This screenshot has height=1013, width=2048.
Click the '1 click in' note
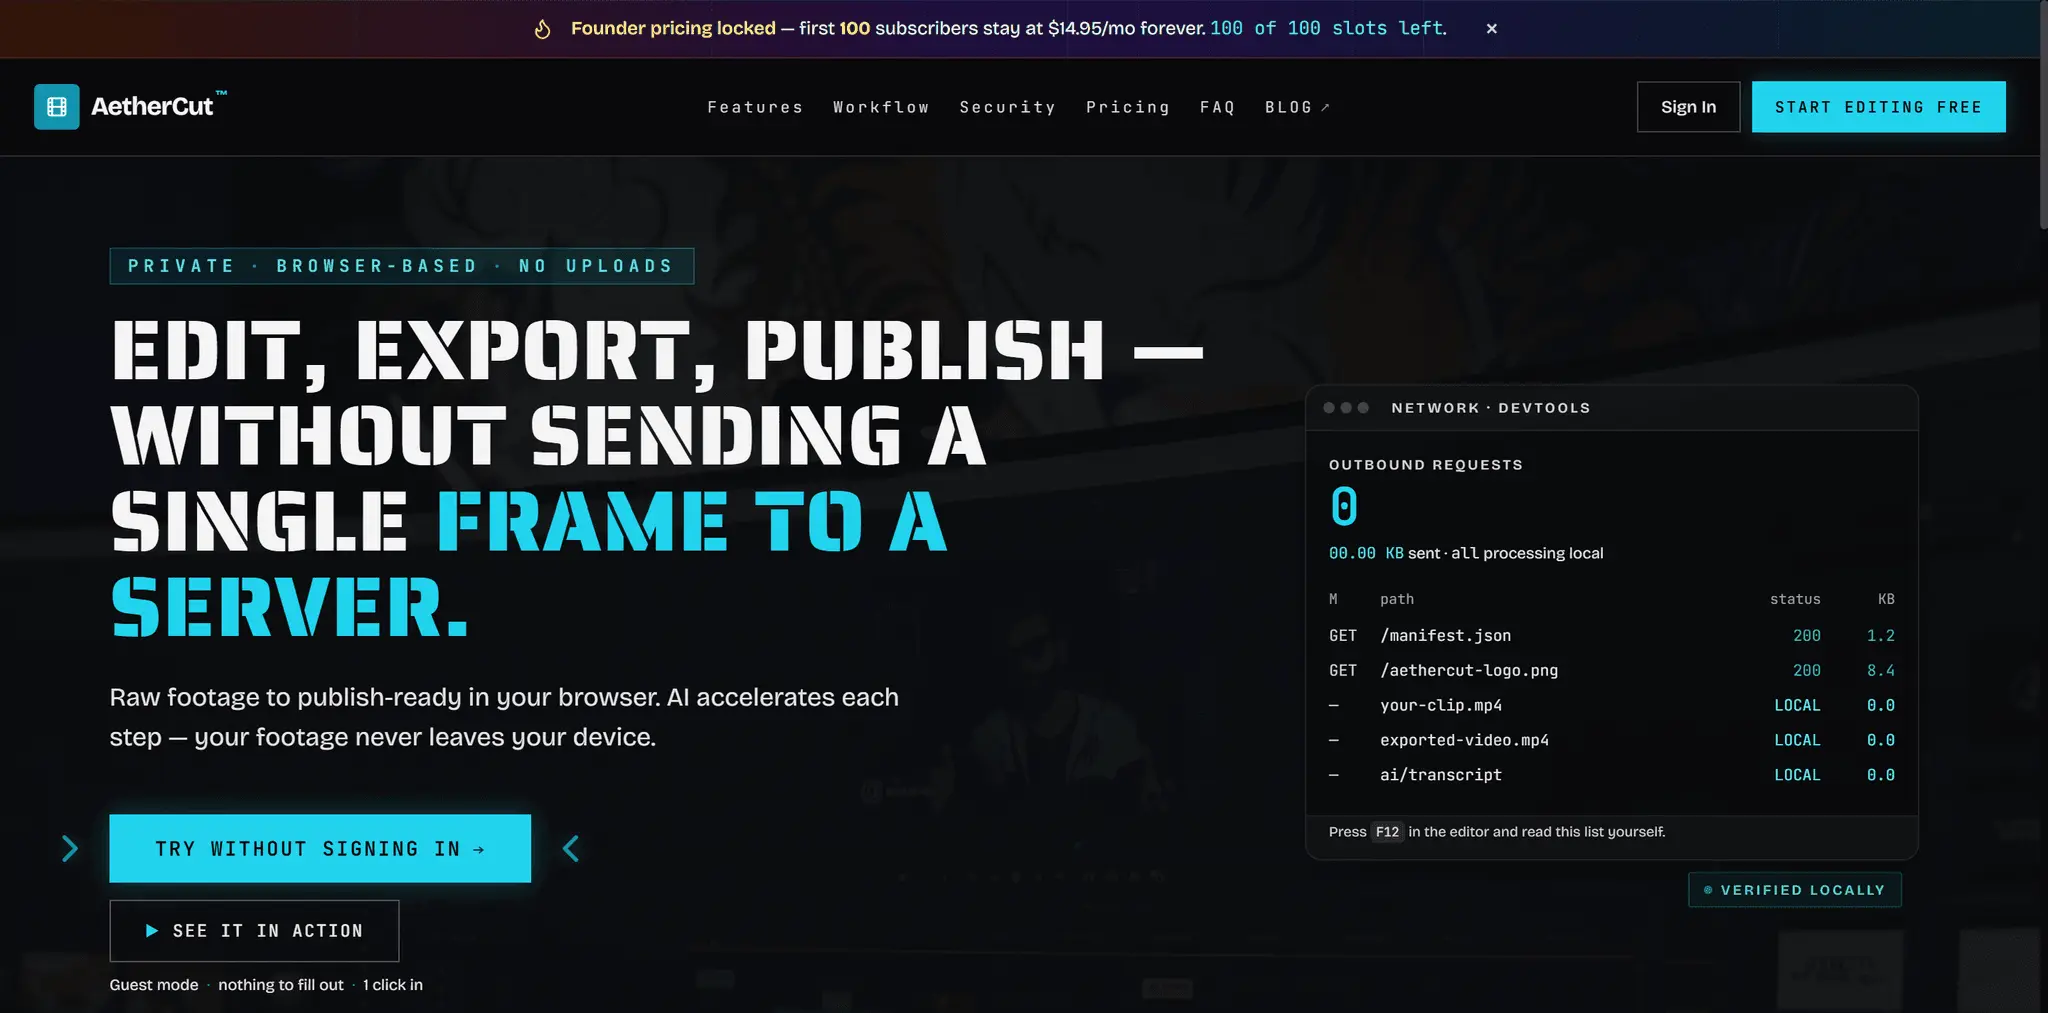click(x=393, y=985)
